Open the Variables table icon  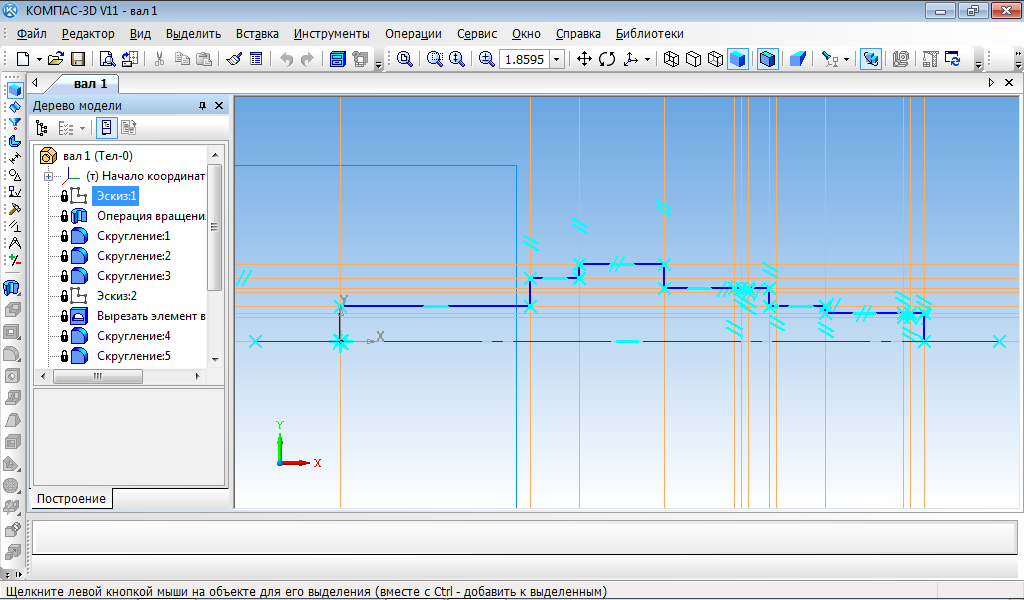pyautogui.click(x=256, y=59)
